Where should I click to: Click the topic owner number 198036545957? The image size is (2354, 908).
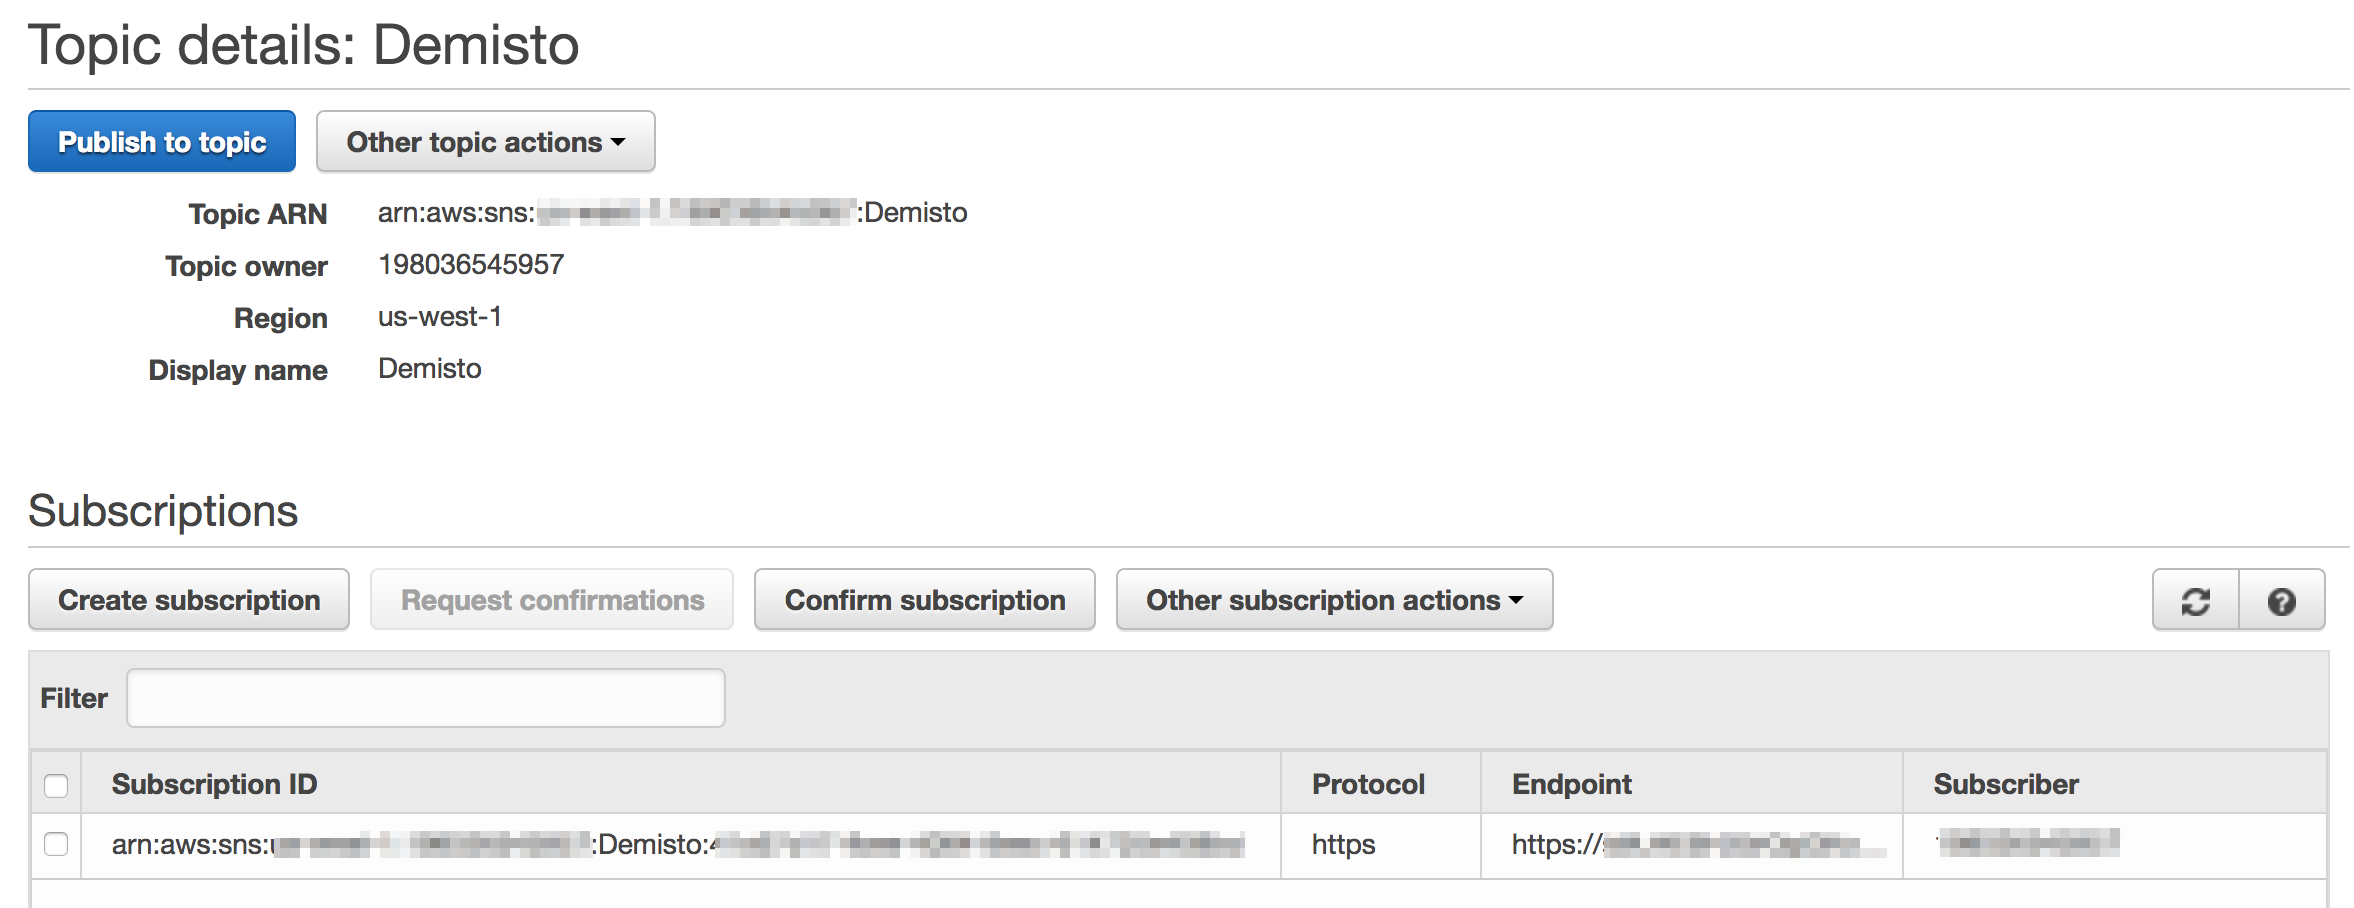471,265
